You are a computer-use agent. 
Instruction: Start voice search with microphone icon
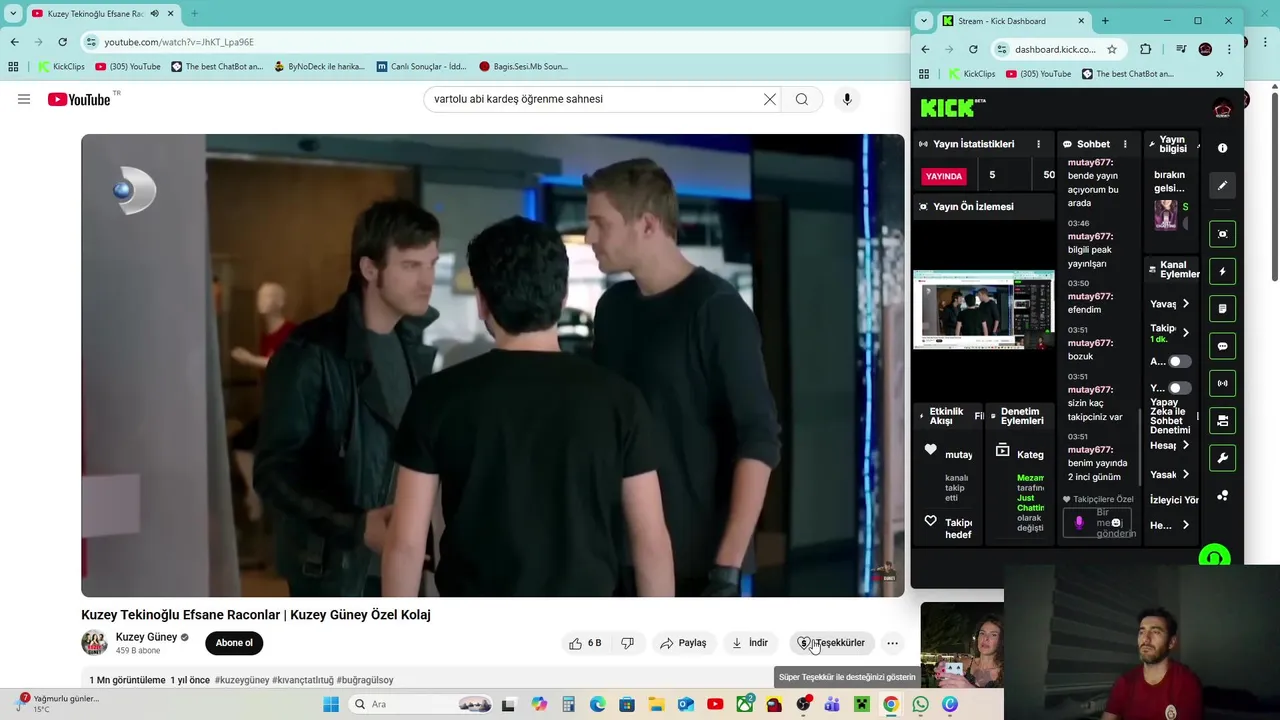tap(847, 99)
